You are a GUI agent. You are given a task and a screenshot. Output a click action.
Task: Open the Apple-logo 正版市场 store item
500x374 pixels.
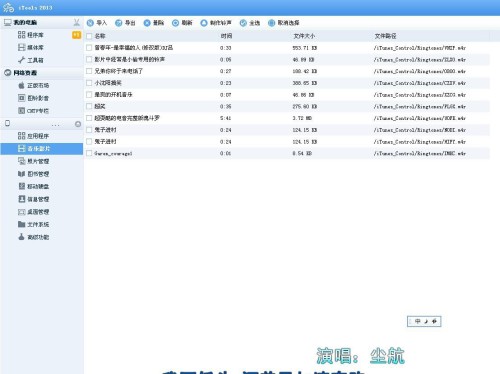pos(33,85)
